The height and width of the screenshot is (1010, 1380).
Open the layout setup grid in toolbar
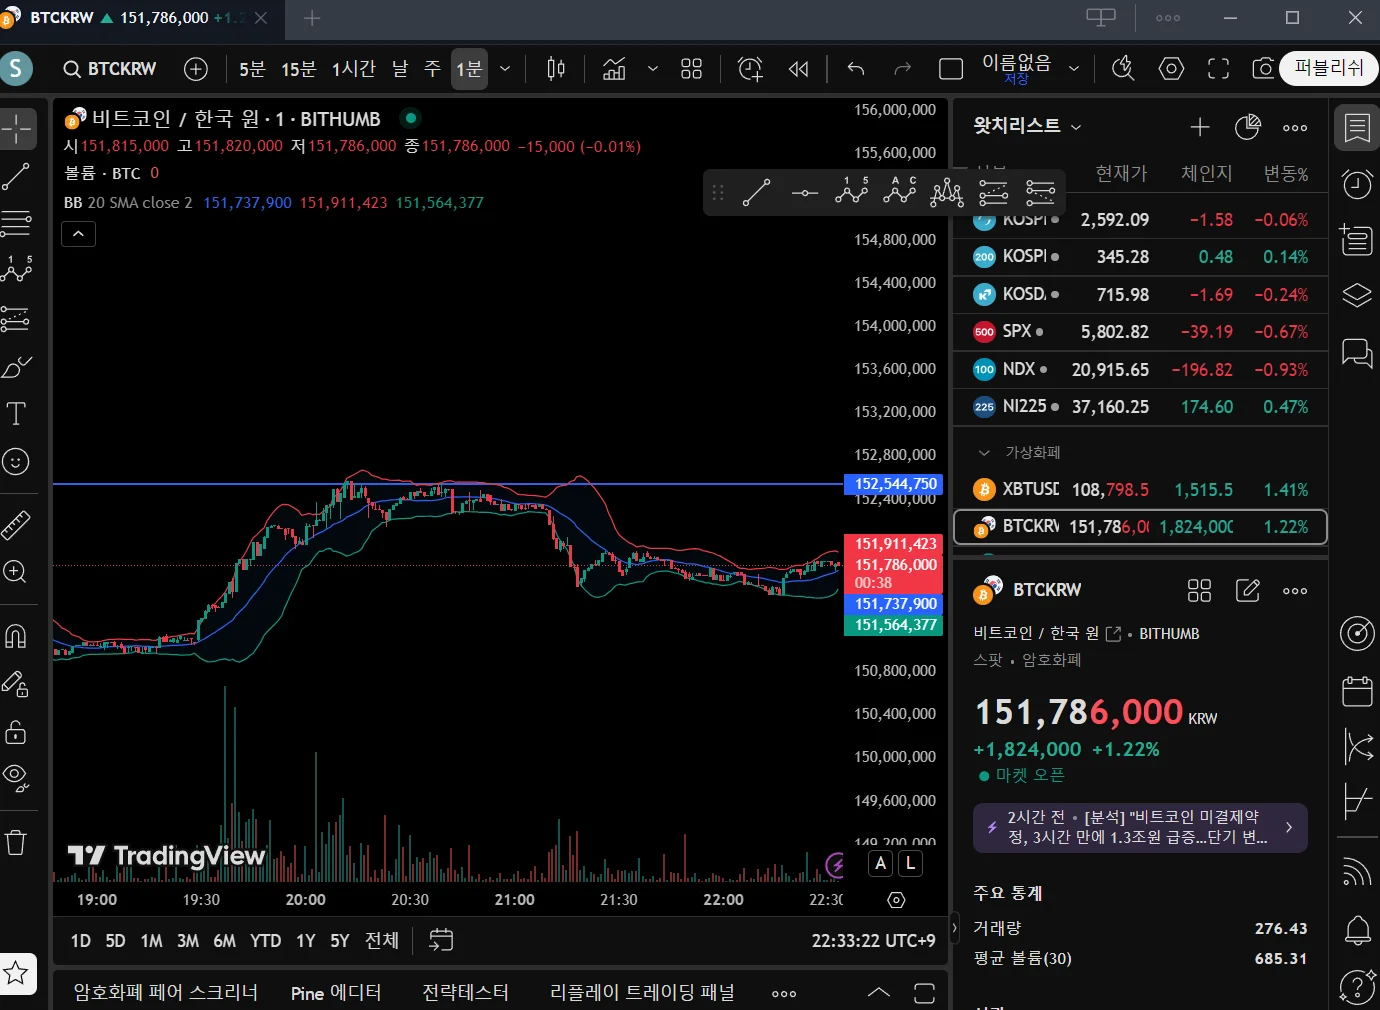click(x=691, y=69)
